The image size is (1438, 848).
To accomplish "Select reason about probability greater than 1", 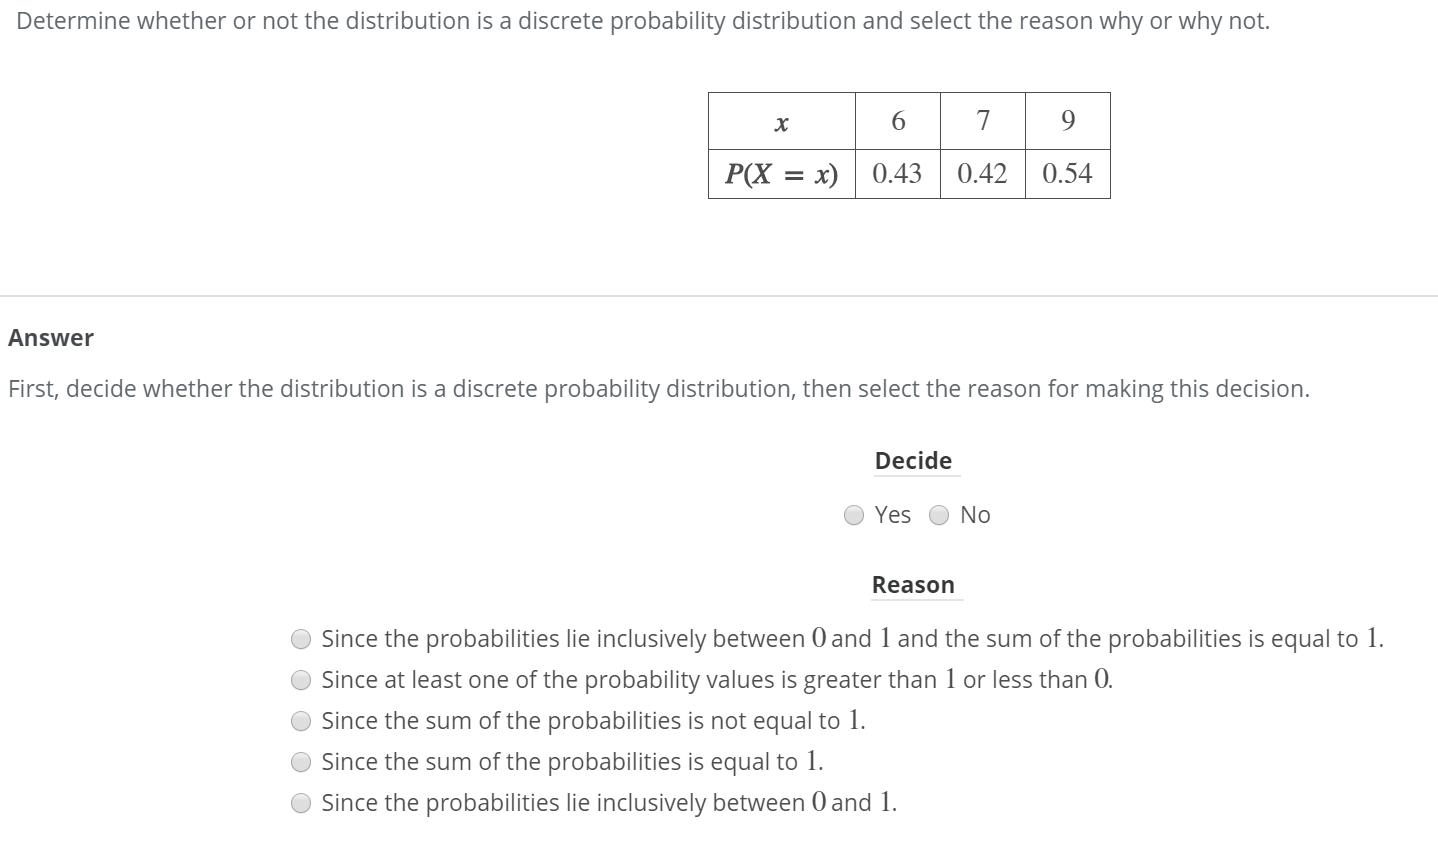I will click(301, 680).
